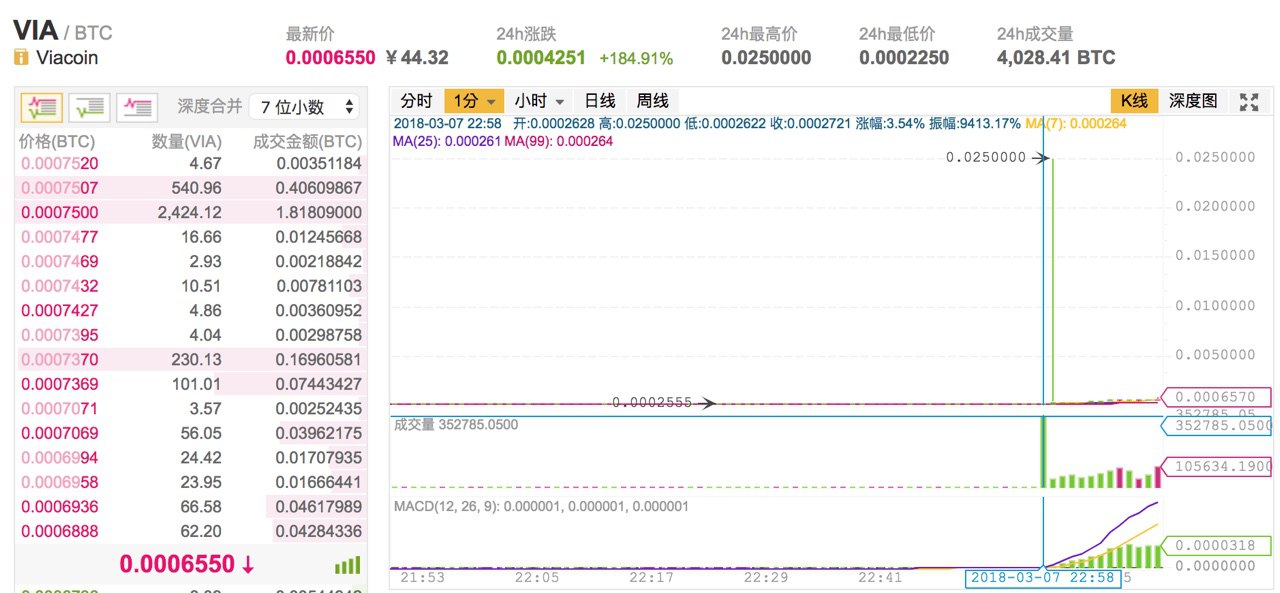Click the 105634.1900 volume axis tag

coord(1215,465)
